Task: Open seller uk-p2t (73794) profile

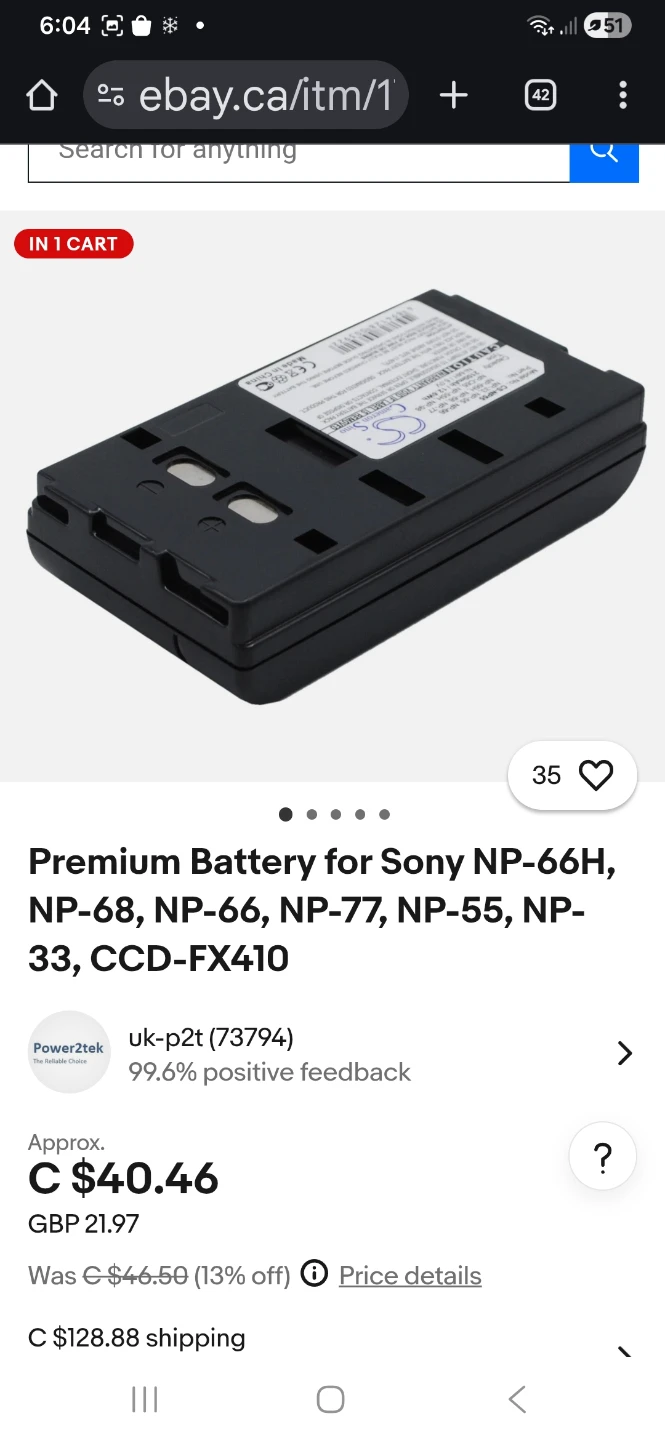Action: pyautogui.click(x=211, y=1038)
